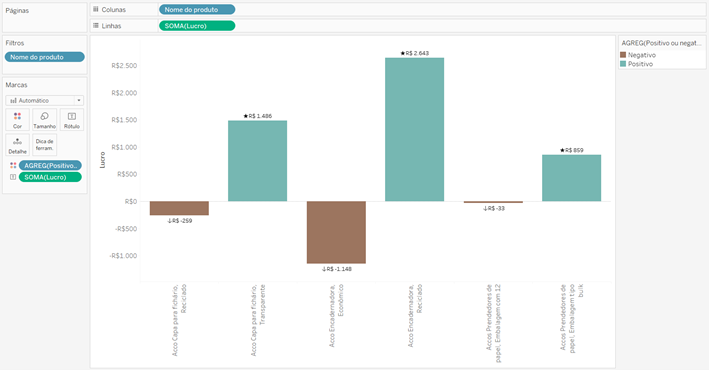
Task: Open the Tamanho size marks card
Action: [44, 120]
